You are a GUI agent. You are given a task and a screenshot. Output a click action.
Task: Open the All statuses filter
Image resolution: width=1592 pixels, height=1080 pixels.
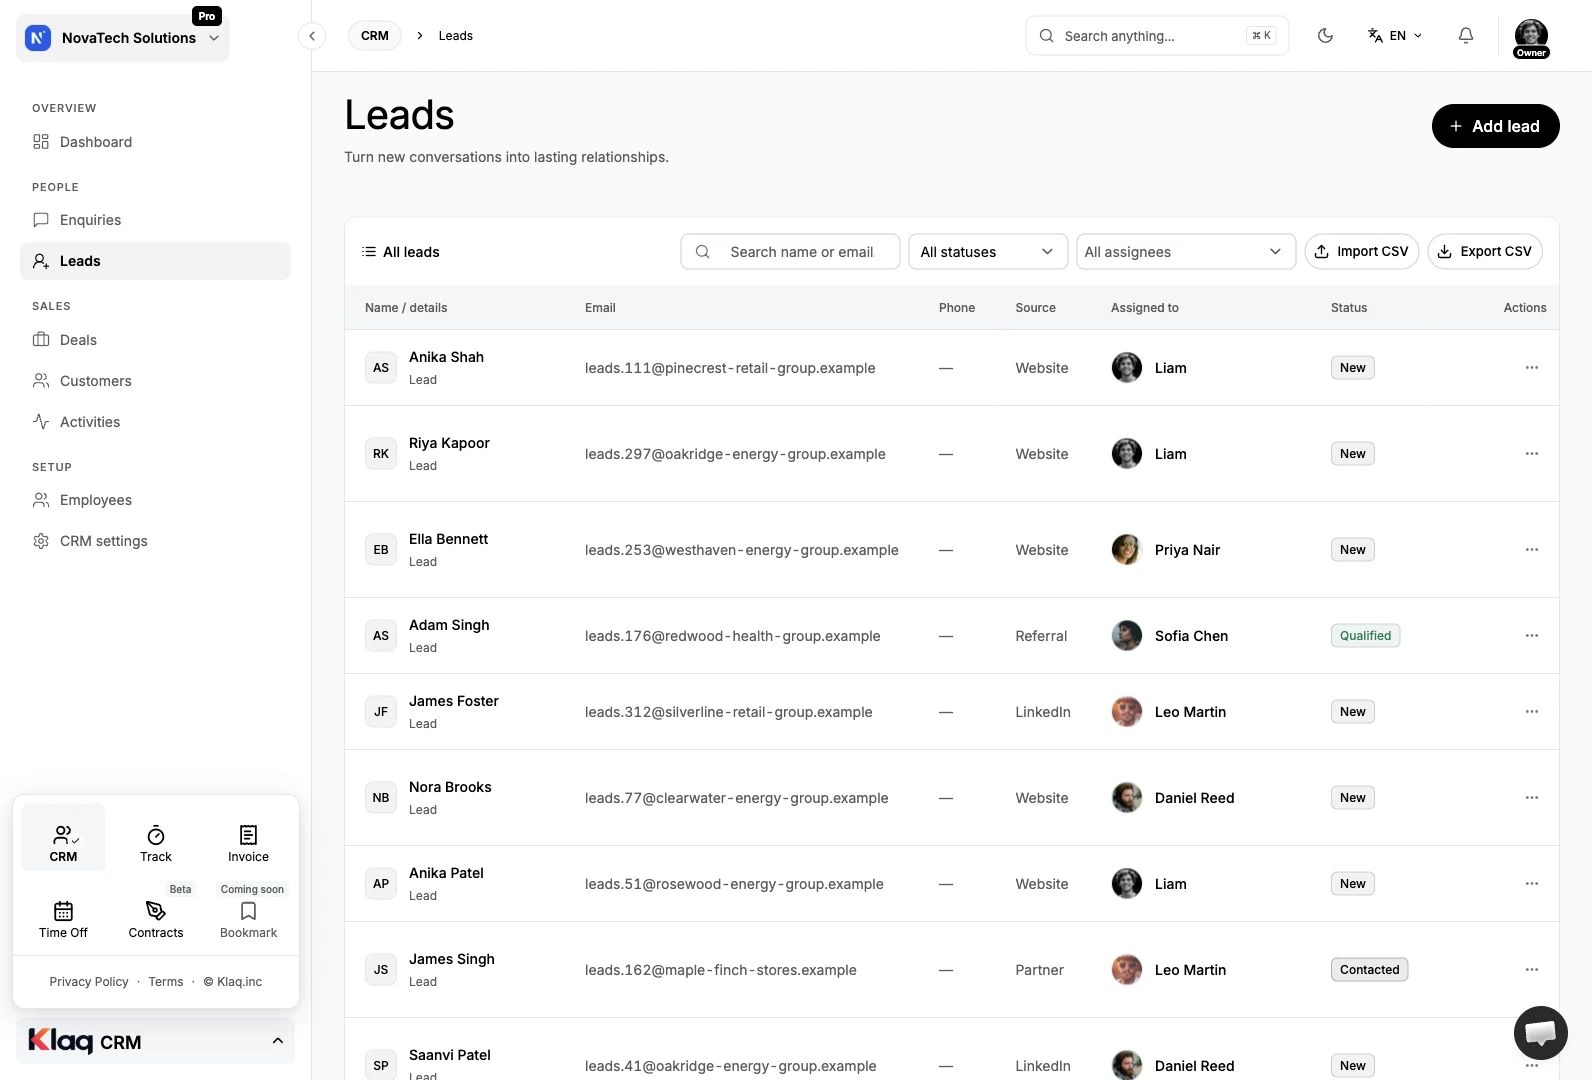(987, 252)
